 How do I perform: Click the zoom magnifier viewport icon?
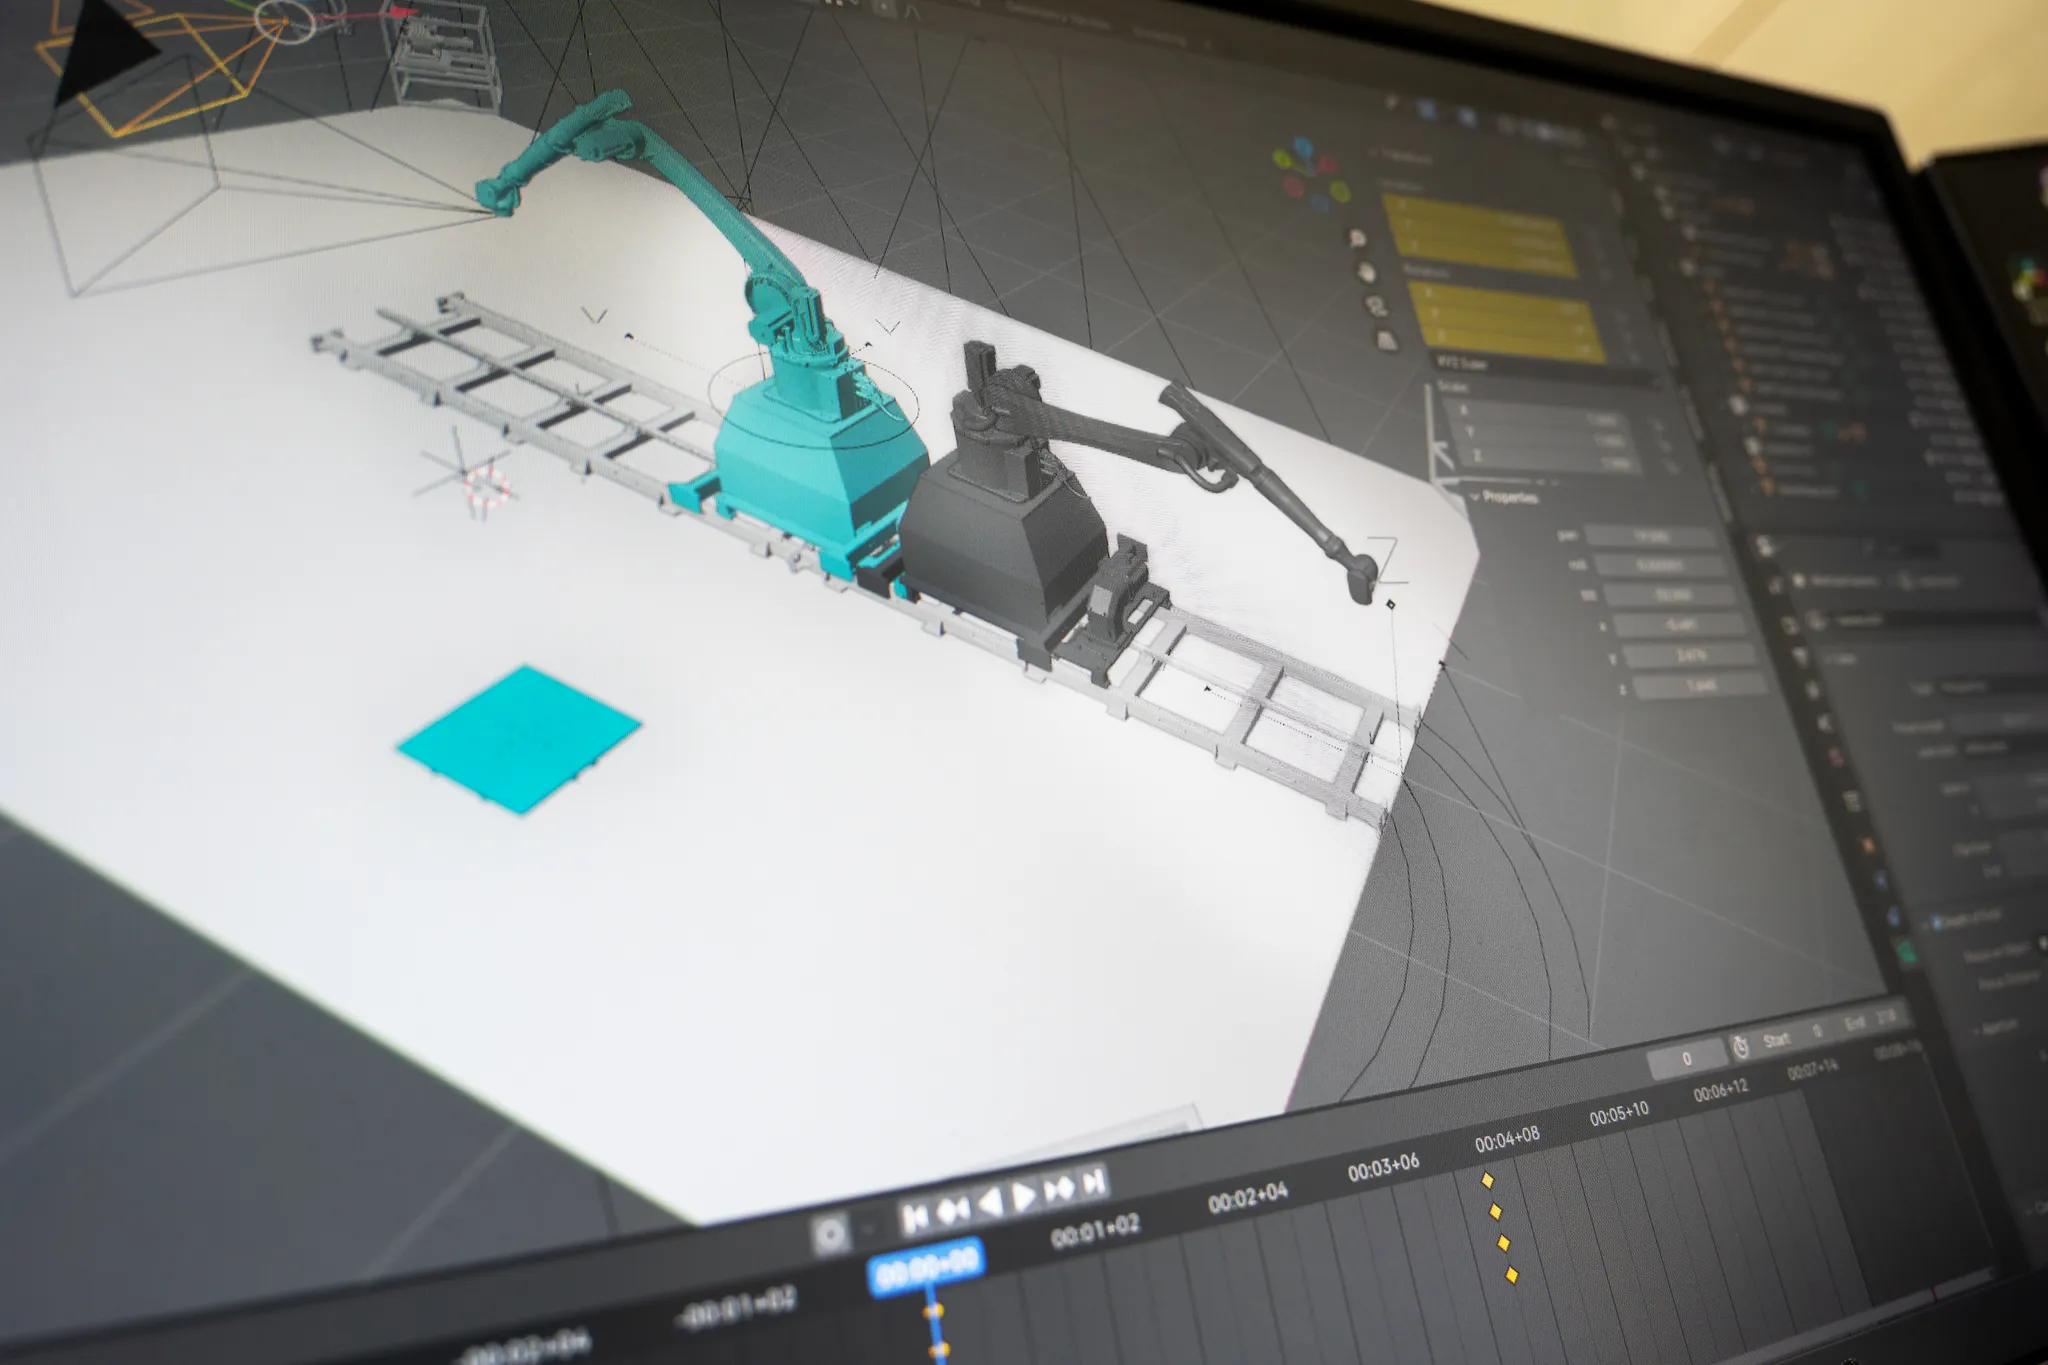[1358, 238]
